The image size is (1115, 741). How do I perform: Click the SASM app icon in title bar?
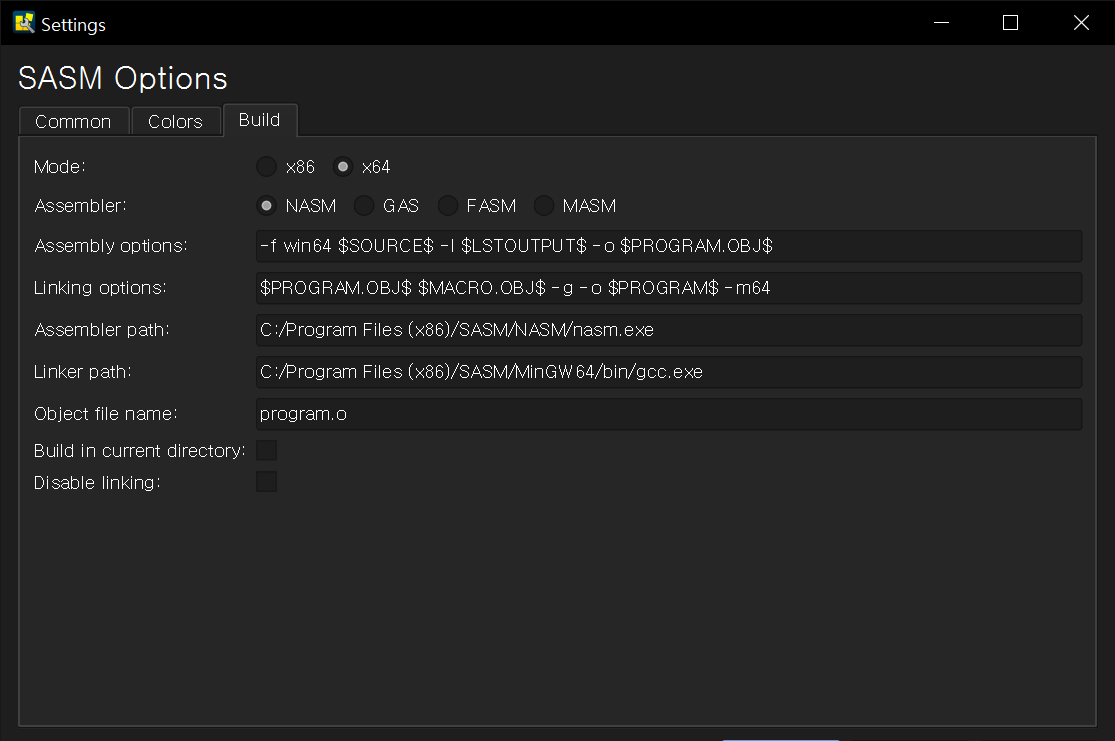pyautogui.click(x=24, y=23)
